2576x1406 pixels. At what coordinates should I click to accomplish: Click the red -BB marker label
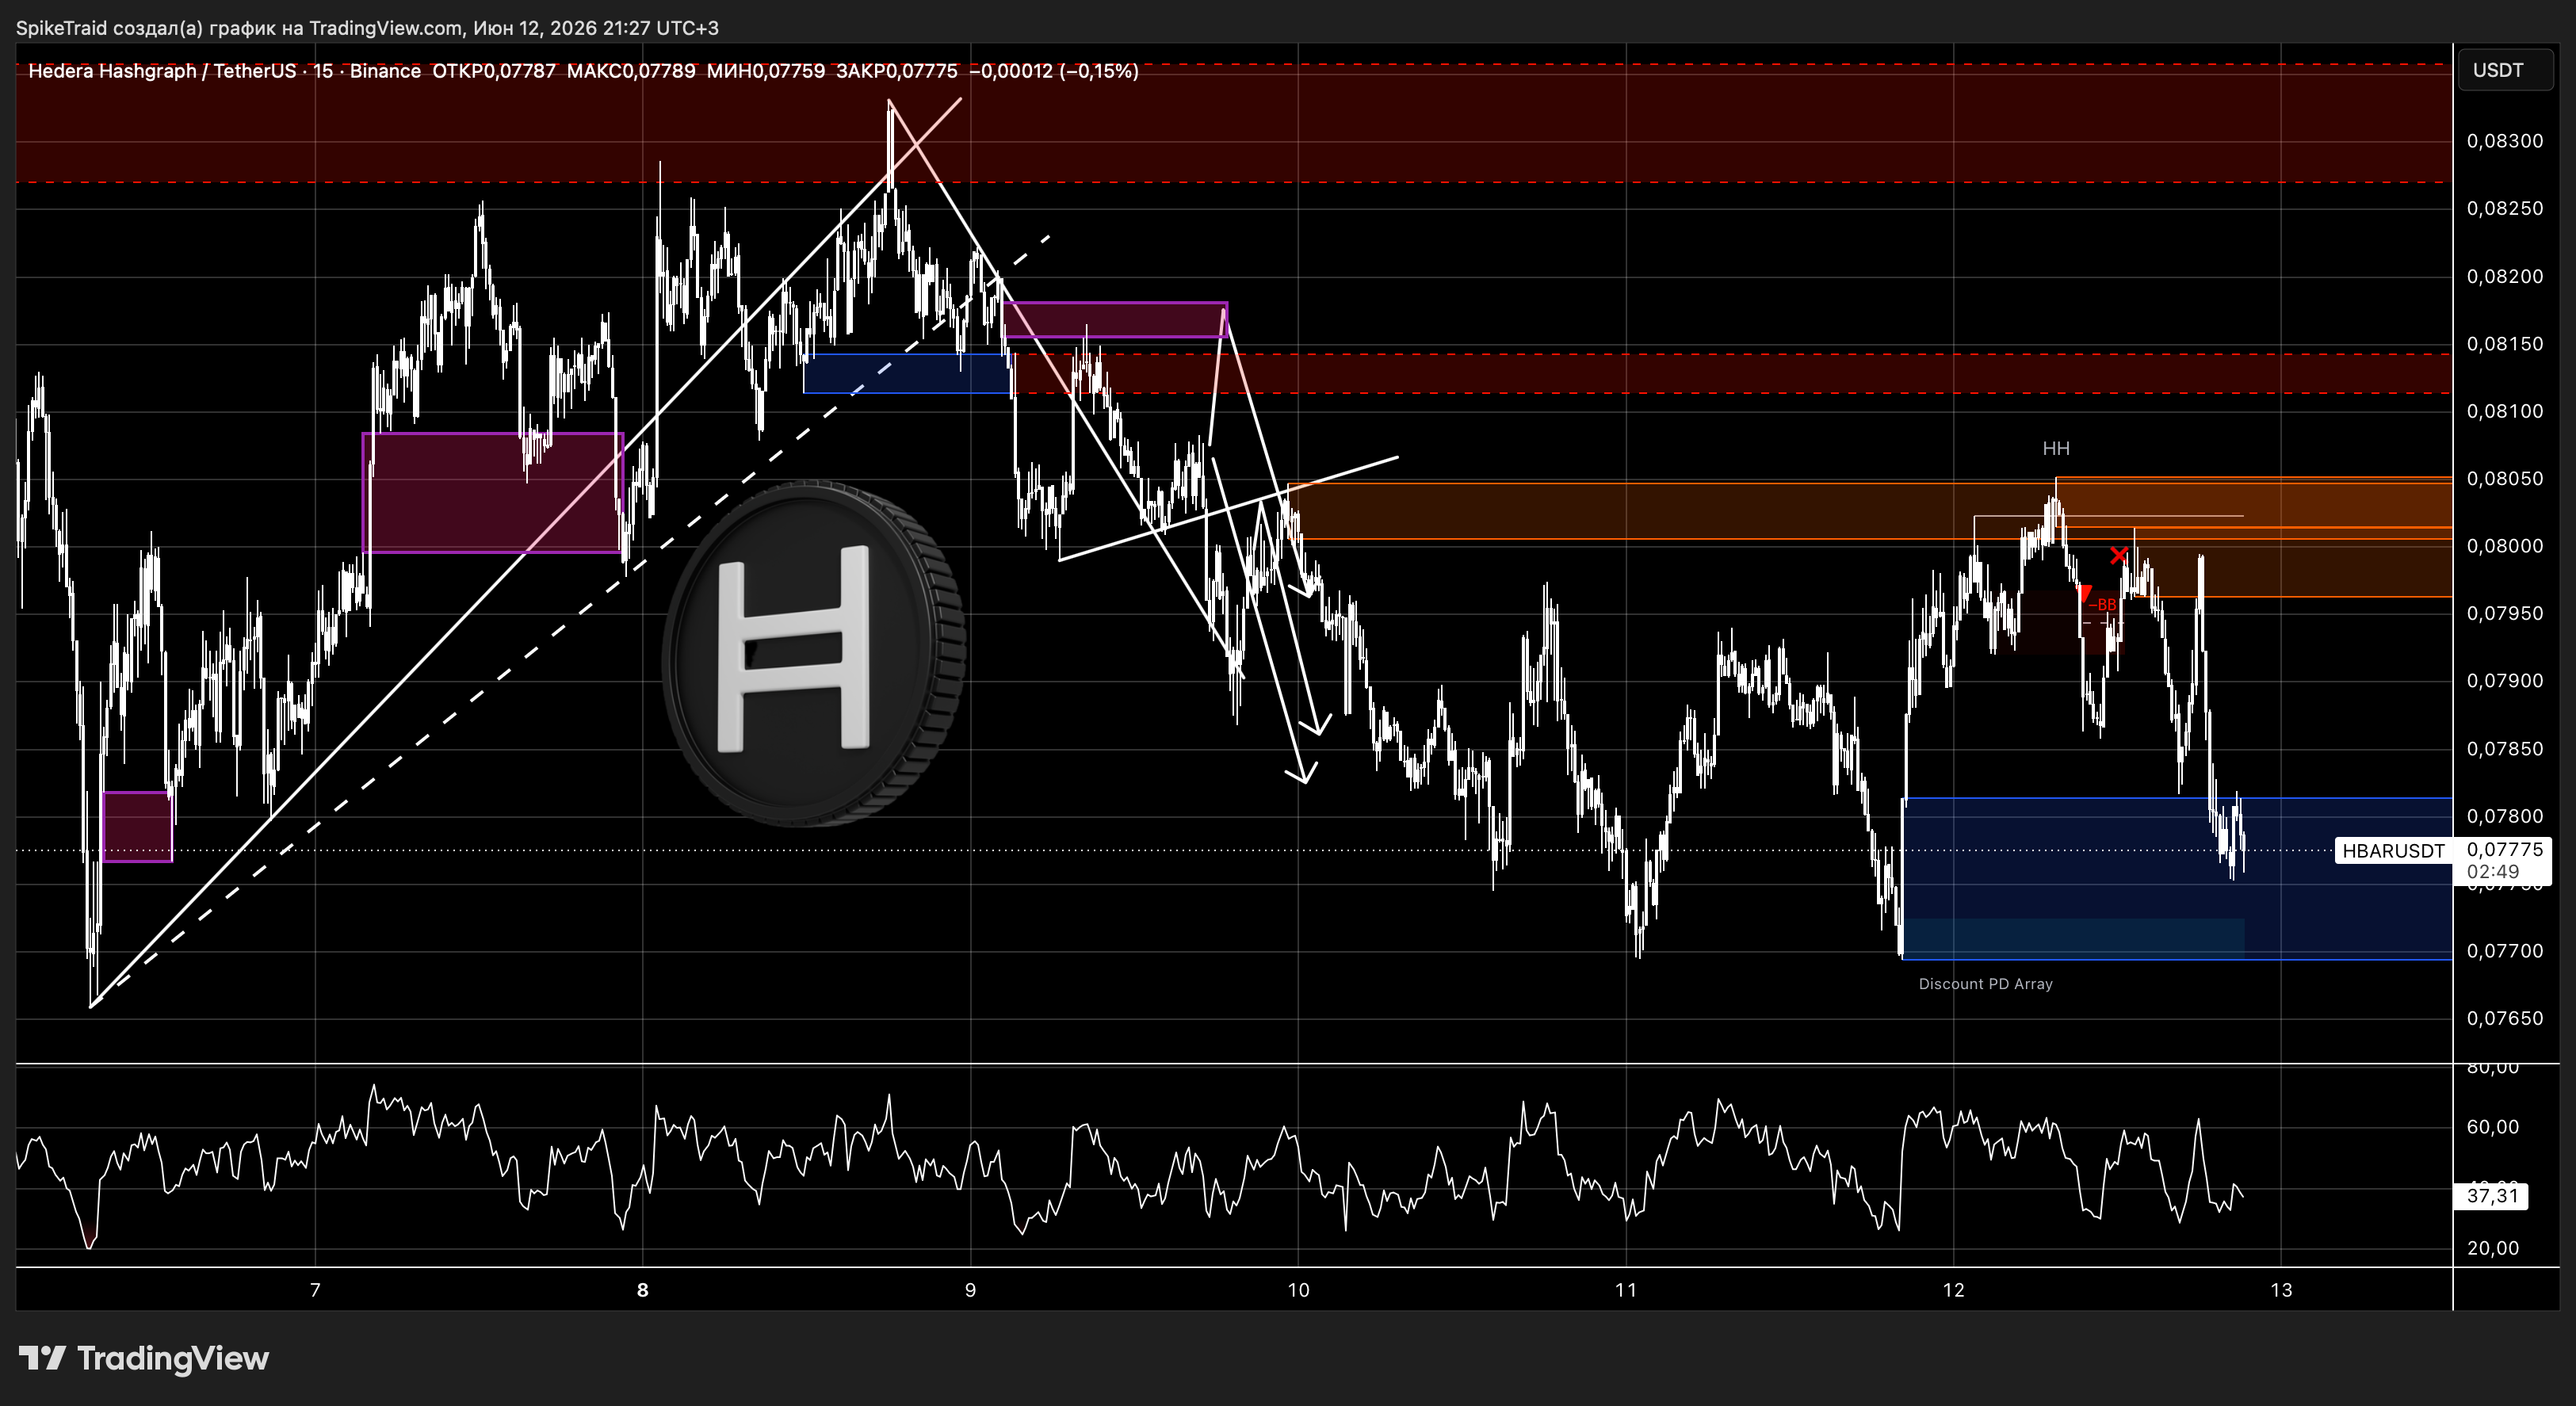pos(2102,605)
